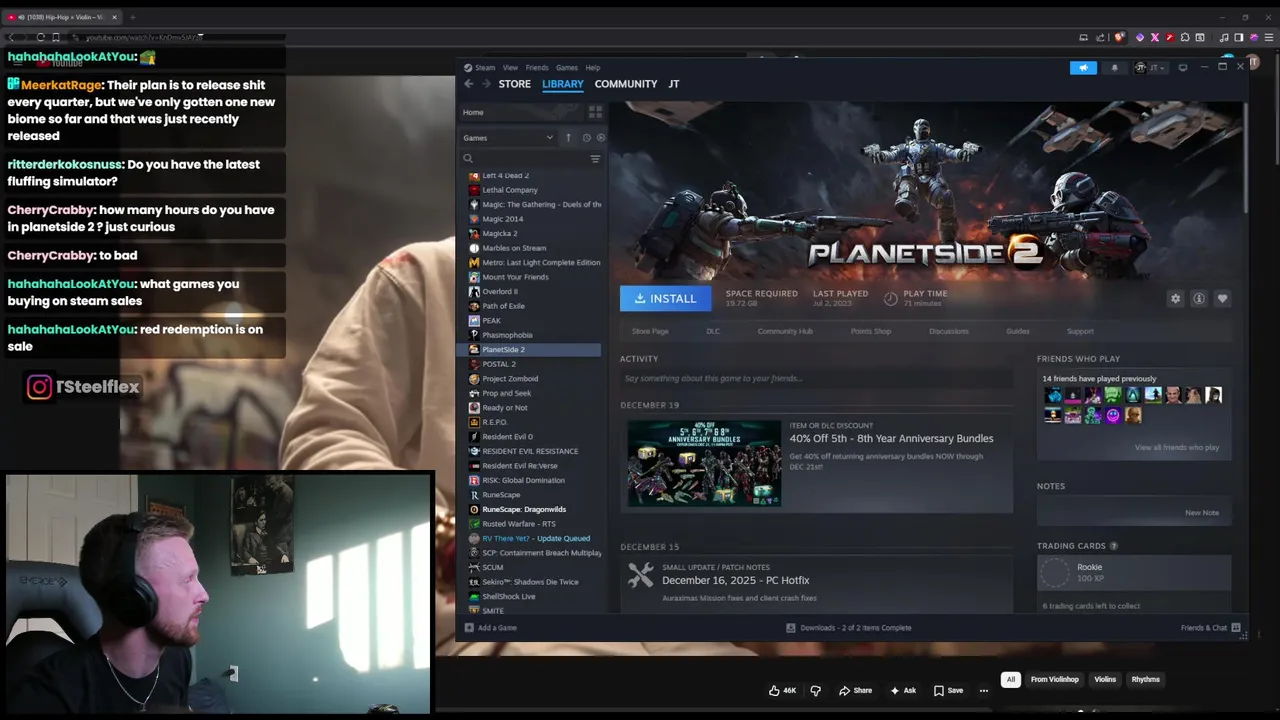Screen dimensions: 1280x720
Task: Open PlanetSide 2 Guides
Action: pyautogui.click(x=1018, y=331)
